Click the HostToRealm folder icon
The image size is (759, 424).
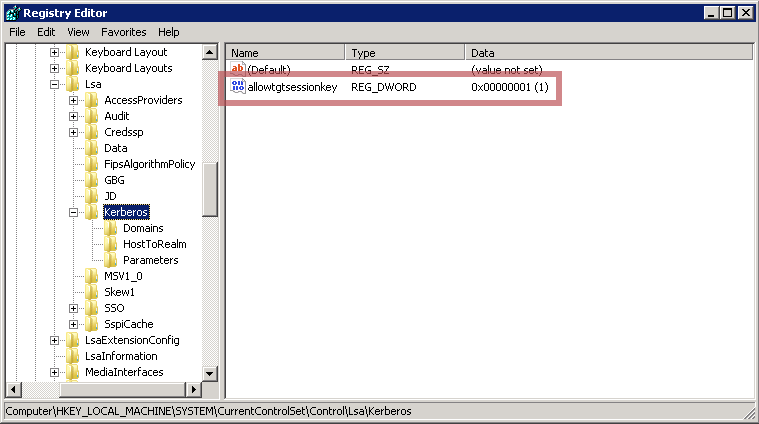pos(110,243)
